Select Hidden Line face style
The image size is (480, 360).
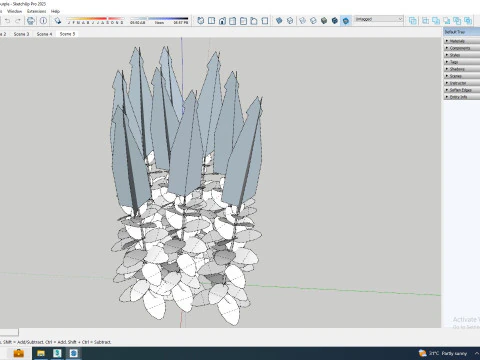313,21
